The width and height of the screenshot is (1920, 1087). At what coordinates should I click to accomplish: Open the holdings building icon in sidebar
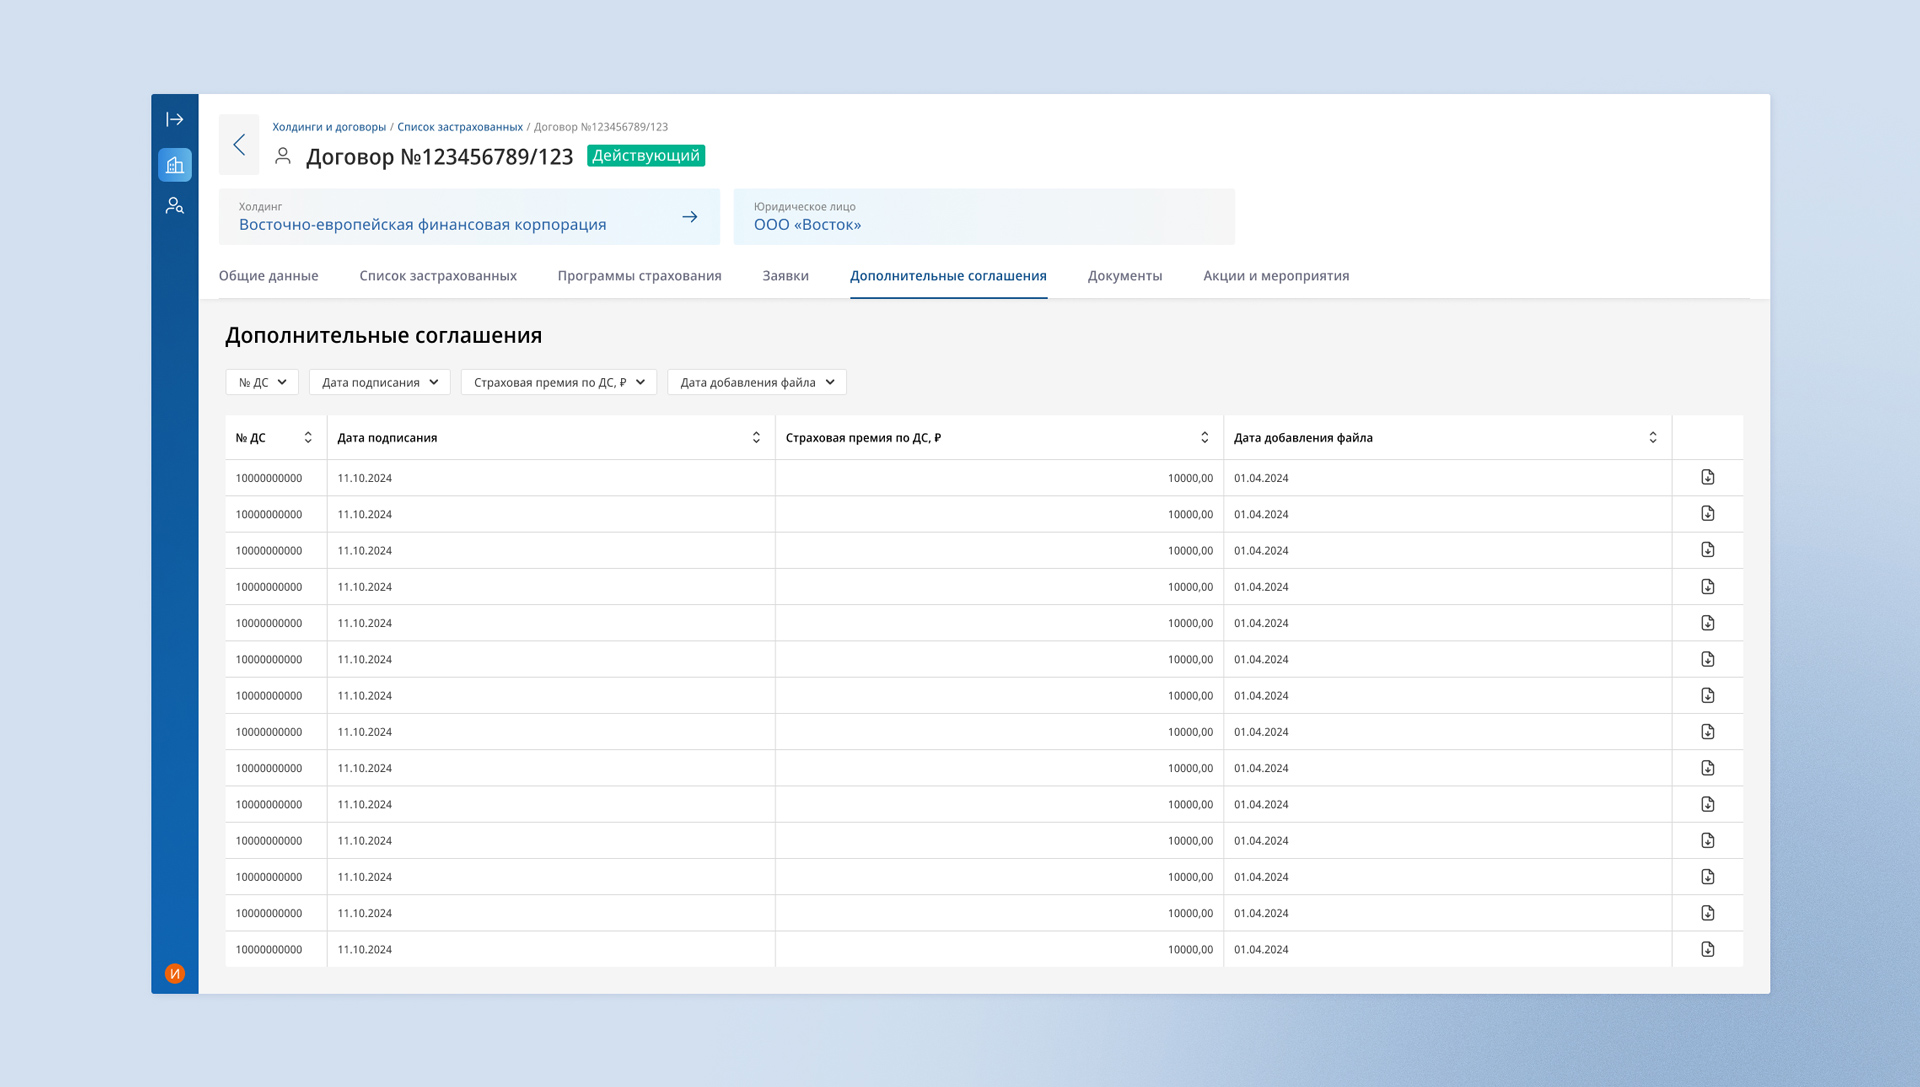(x=174, y=165)
